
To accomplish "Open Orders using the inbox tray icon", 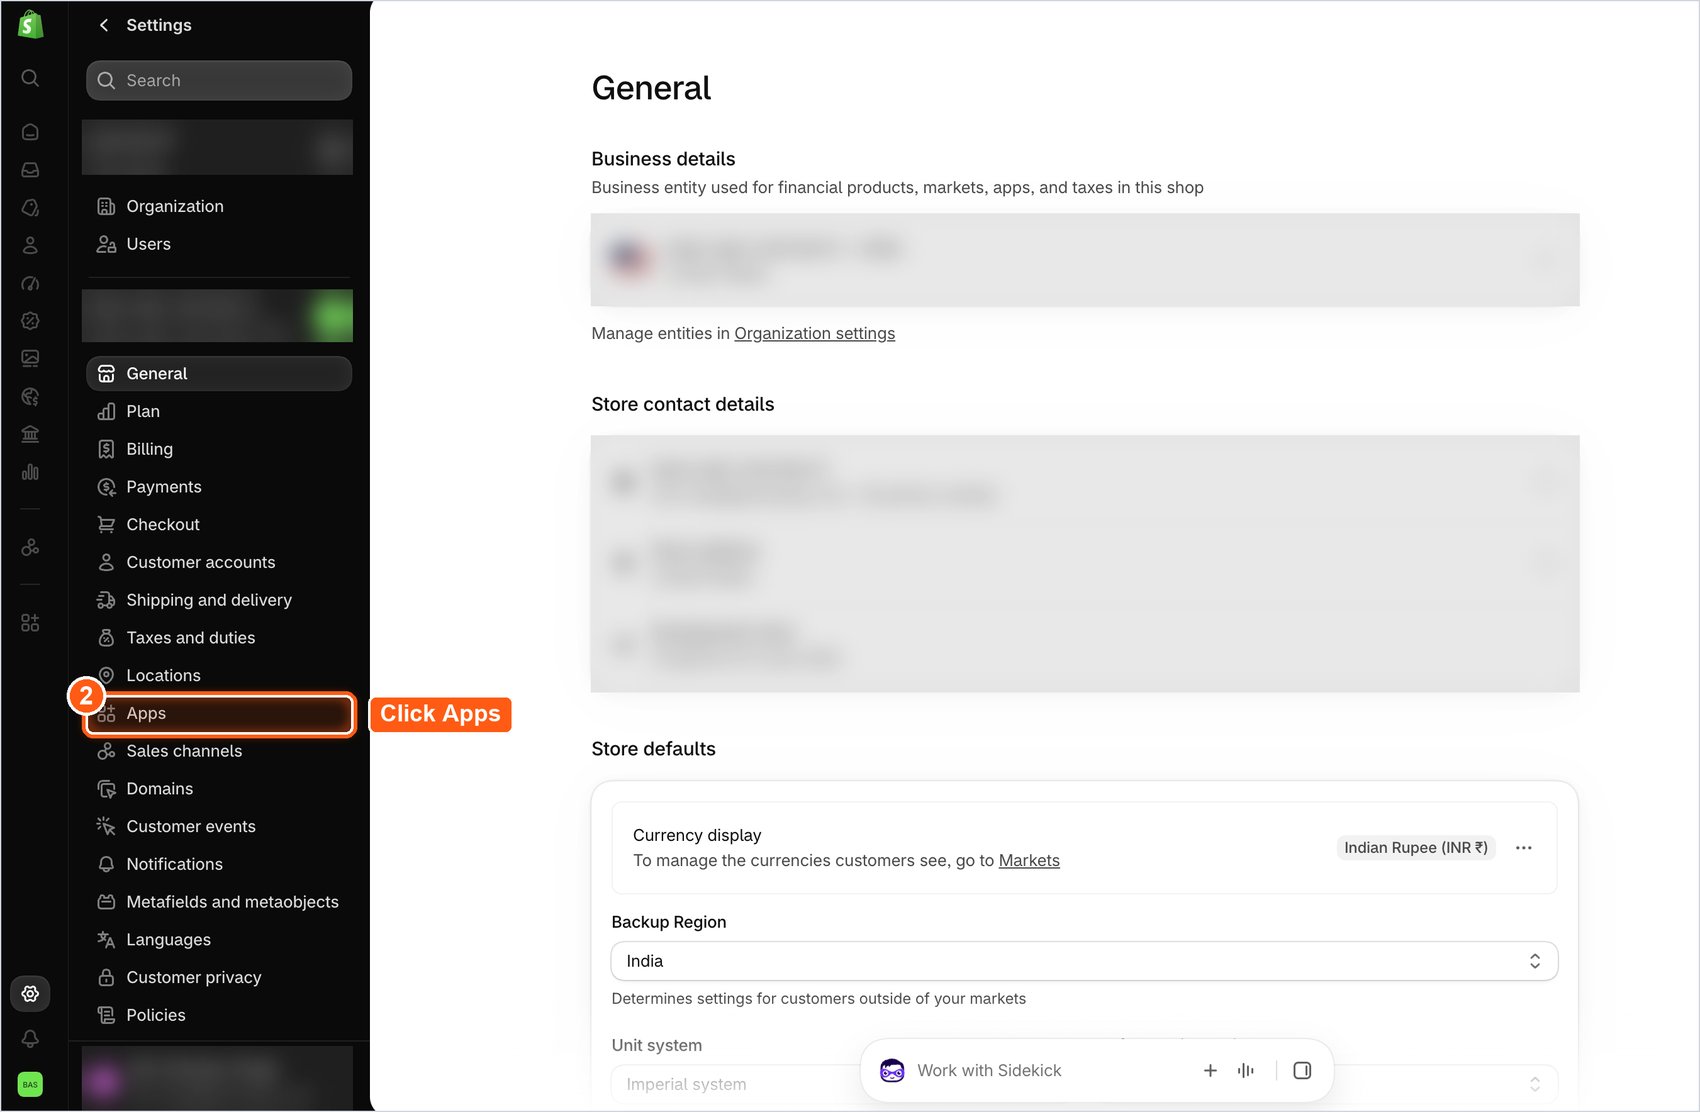I will click(30, 170).
